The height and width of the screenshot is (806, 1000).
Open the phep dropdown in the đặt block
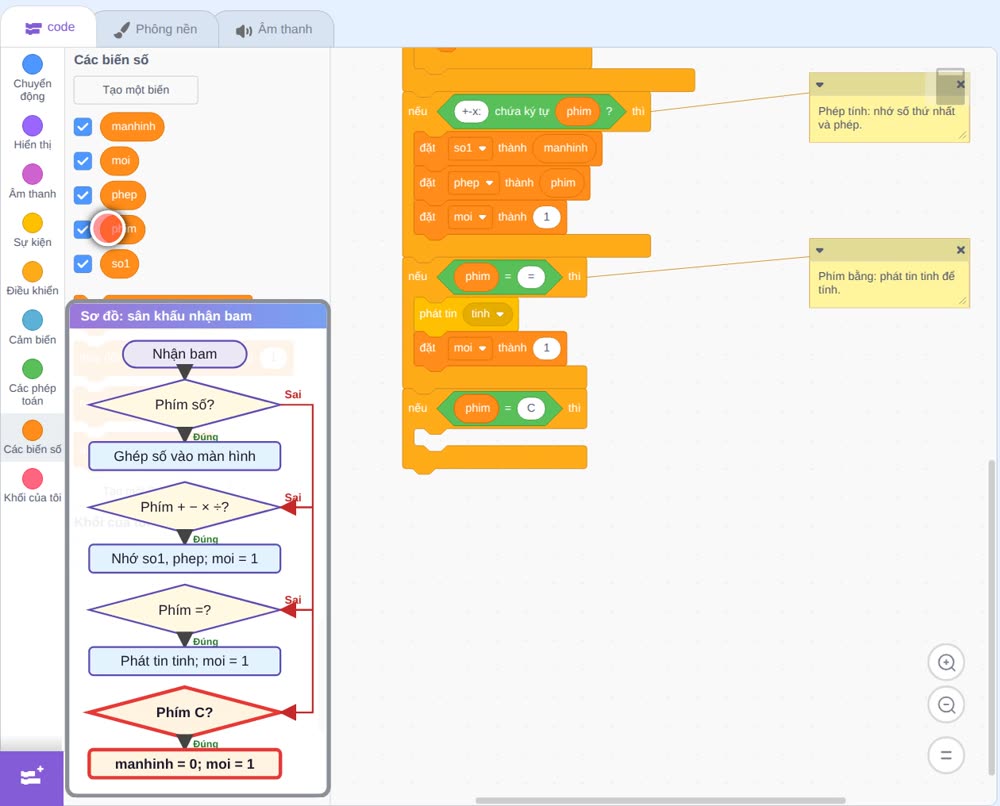click(x=473, y=183)
